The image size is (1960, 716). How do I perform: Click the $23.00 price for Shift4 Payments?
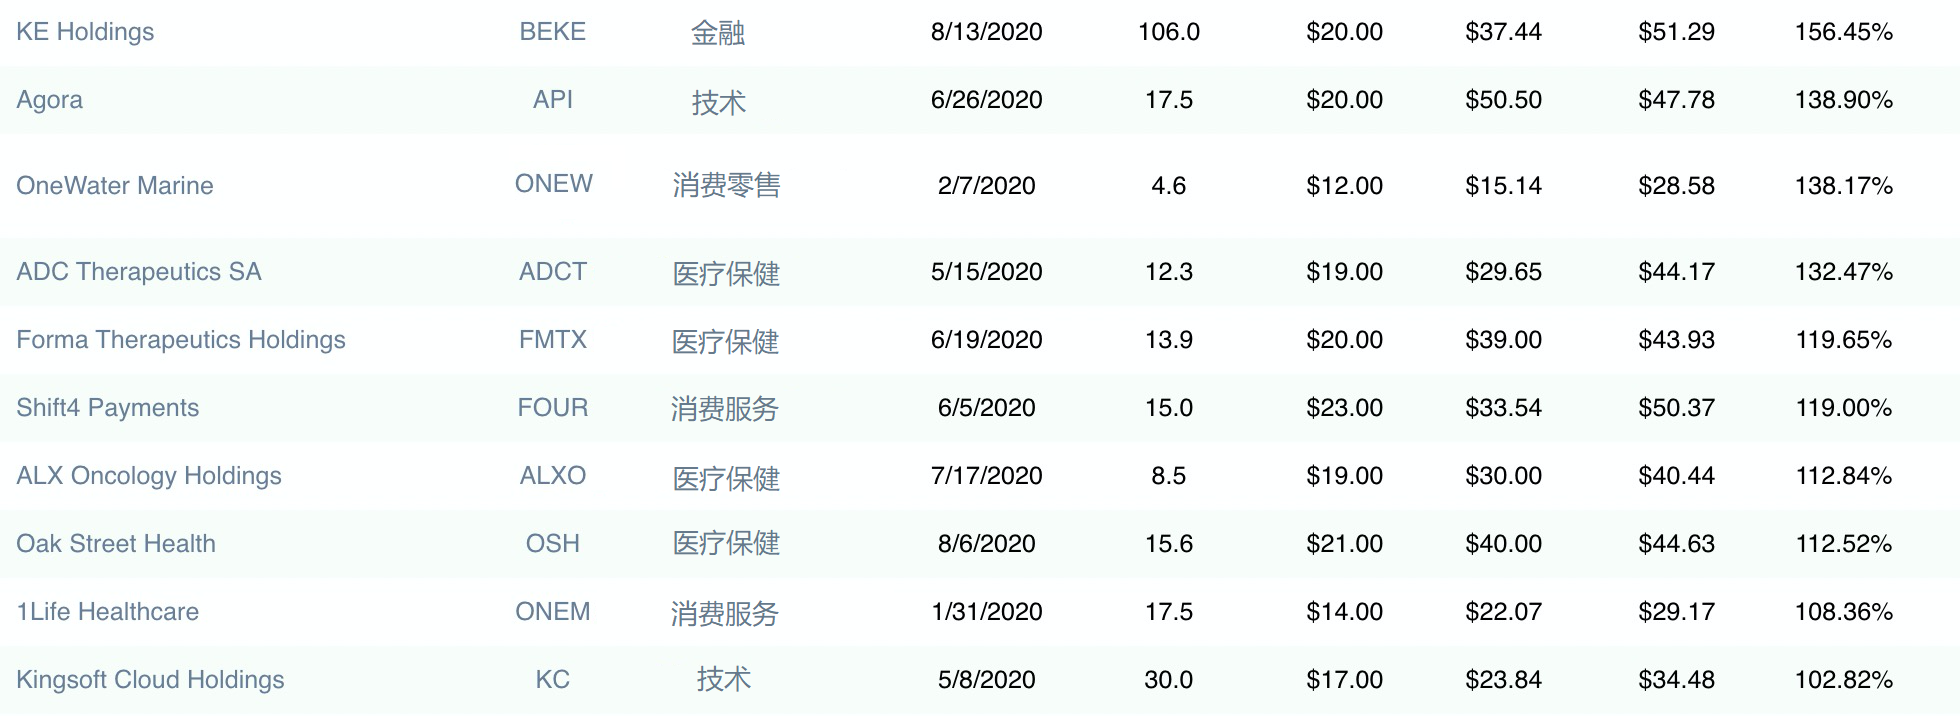click(1345, 408)
